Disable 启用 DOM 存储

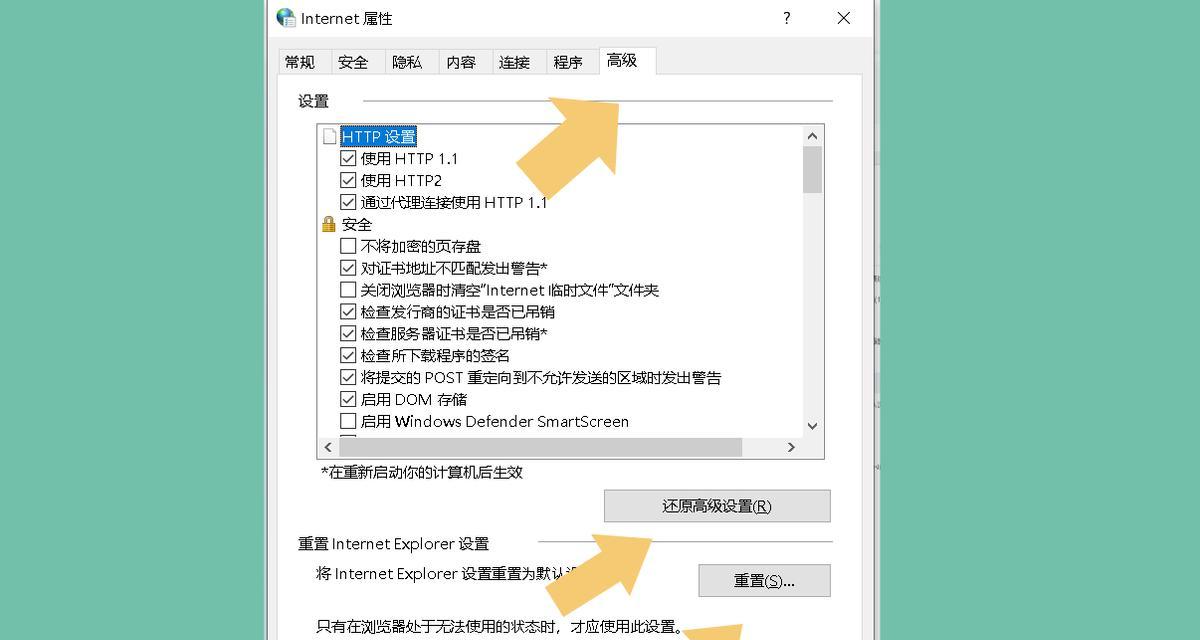click(348, 399)
